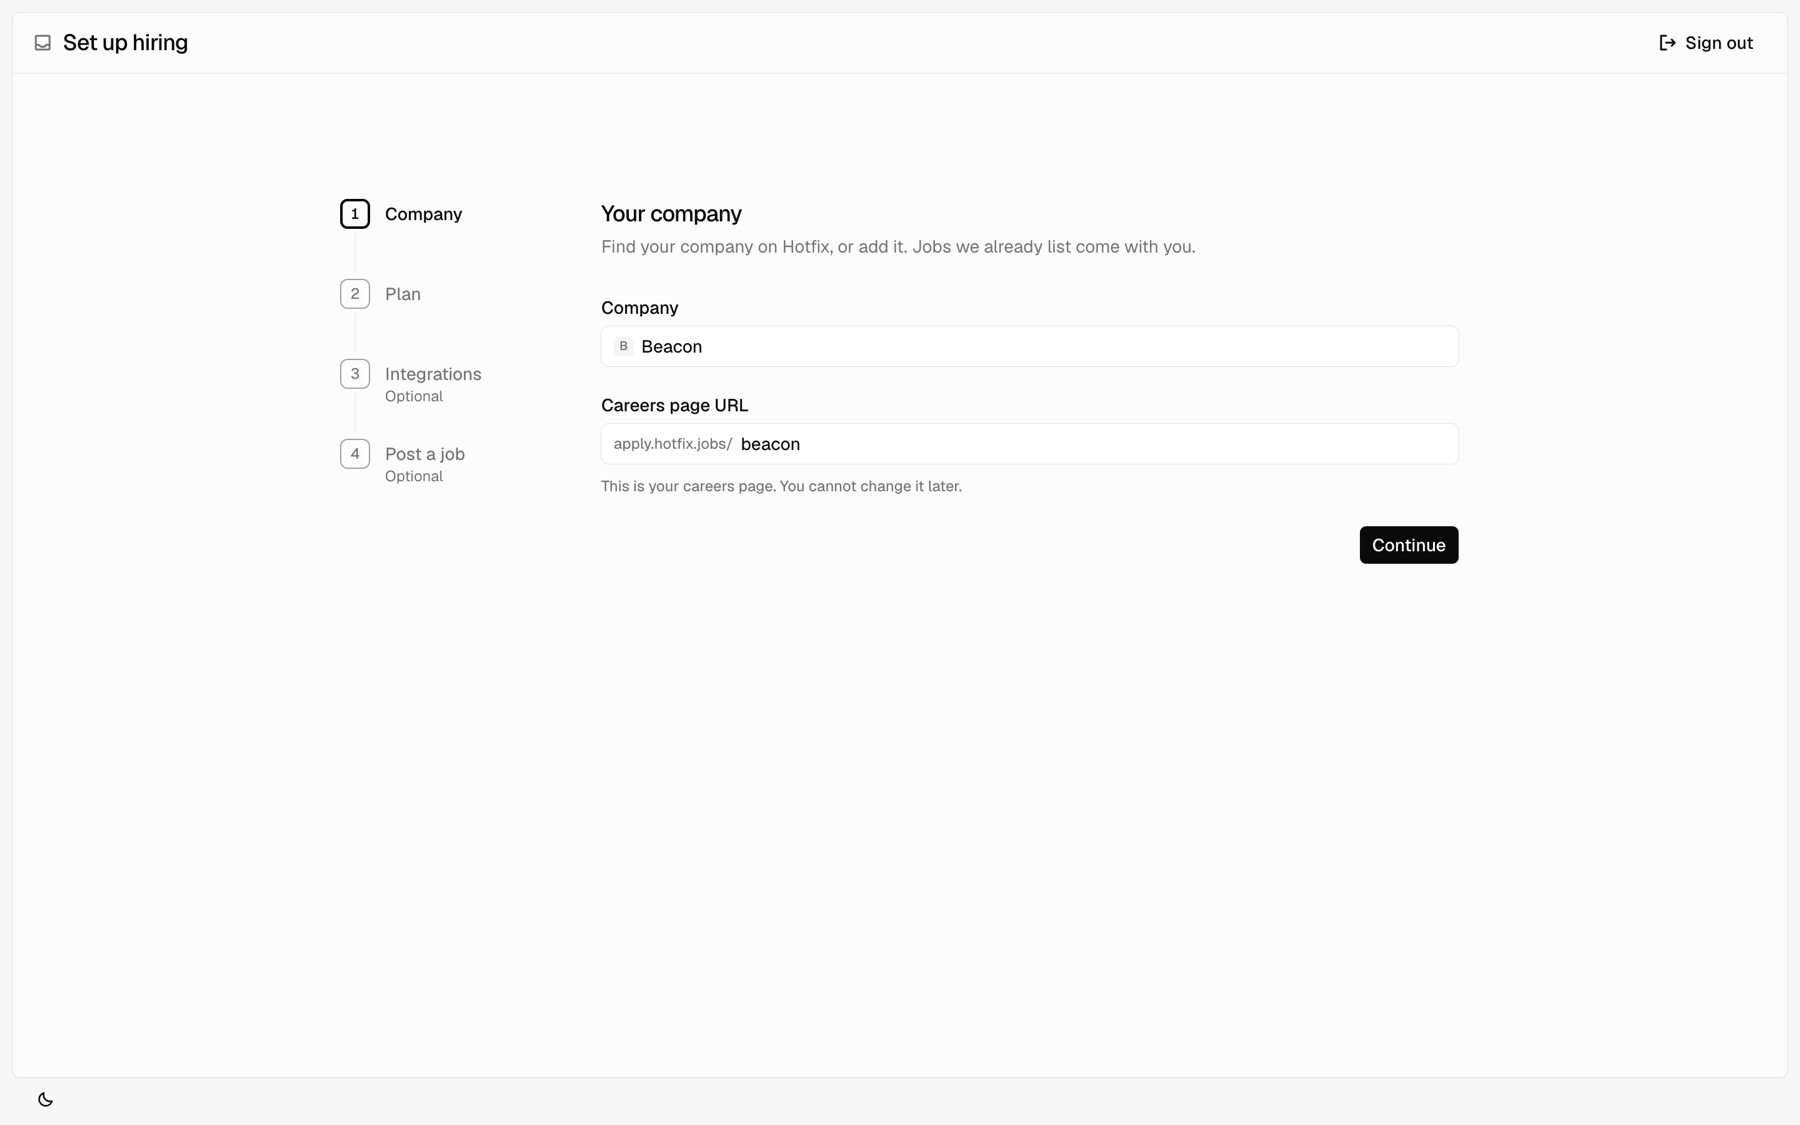The width and height of the screenshot is (1800, 1125).
Task: Select step 4 Post a job number badge
Action: point(355,454)
